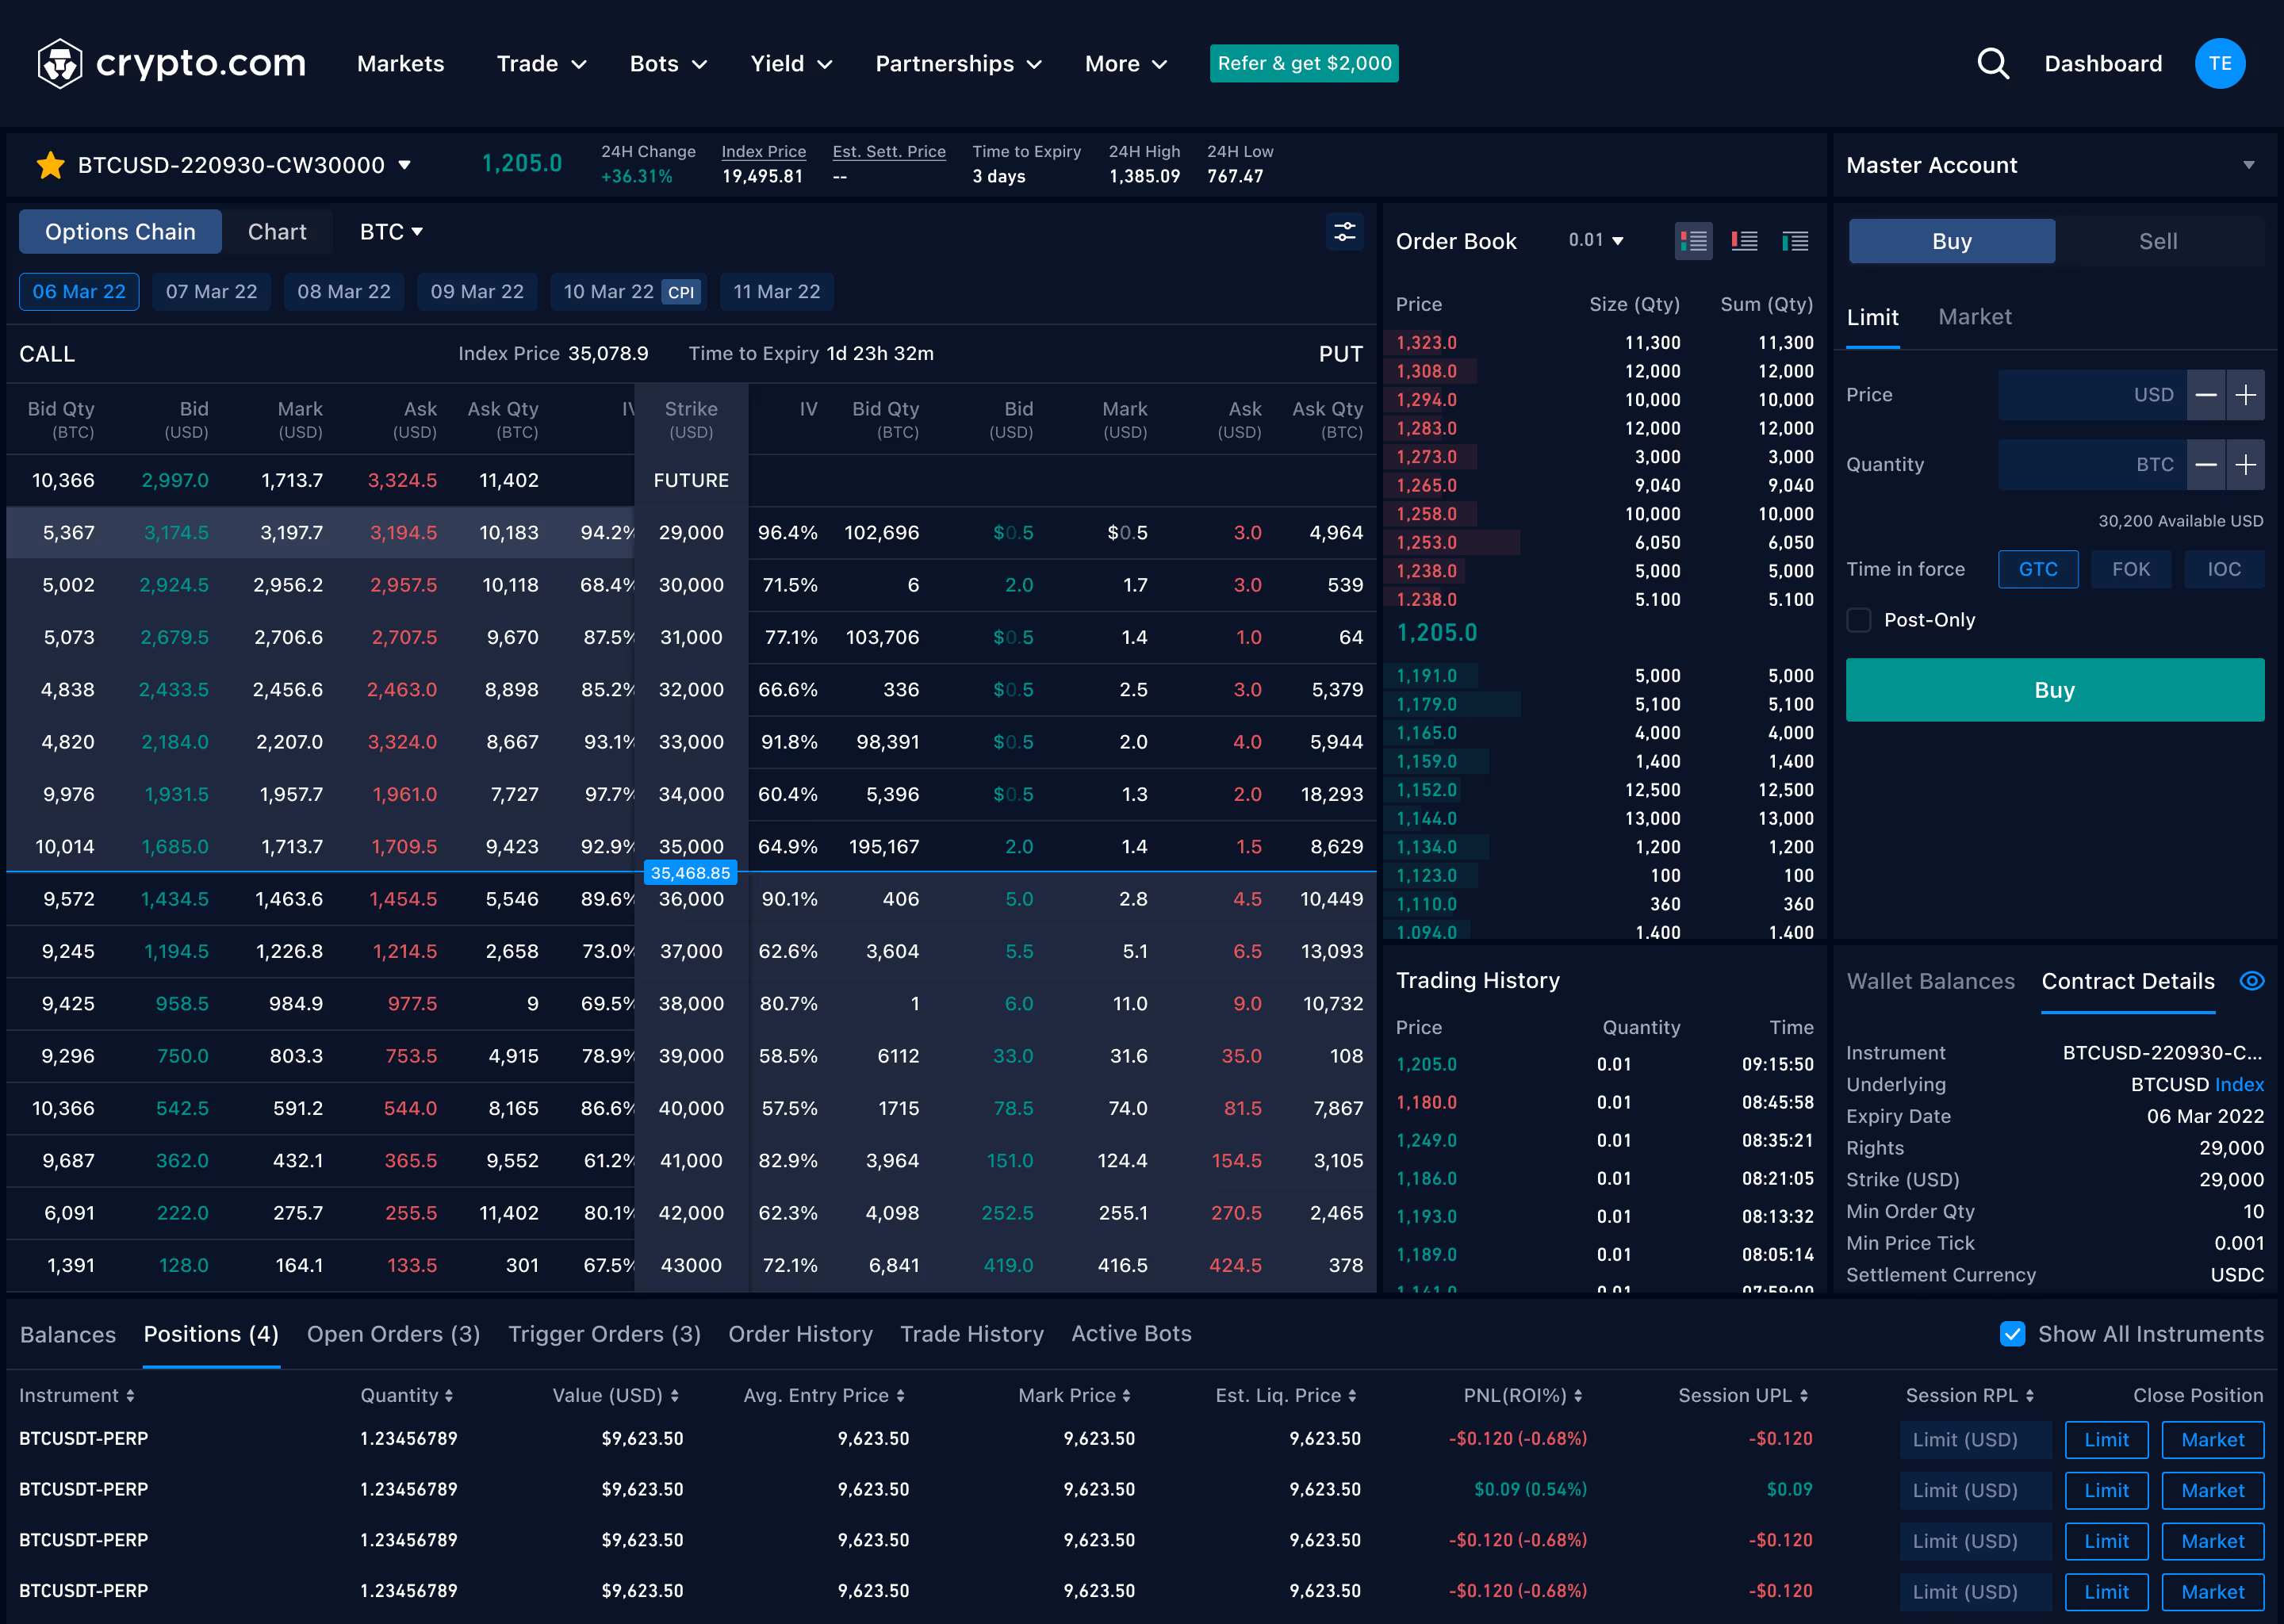Toggle balance visibility eye icon
This screenshot has width=2284, height=1624.
click(x=2251, y=981)
